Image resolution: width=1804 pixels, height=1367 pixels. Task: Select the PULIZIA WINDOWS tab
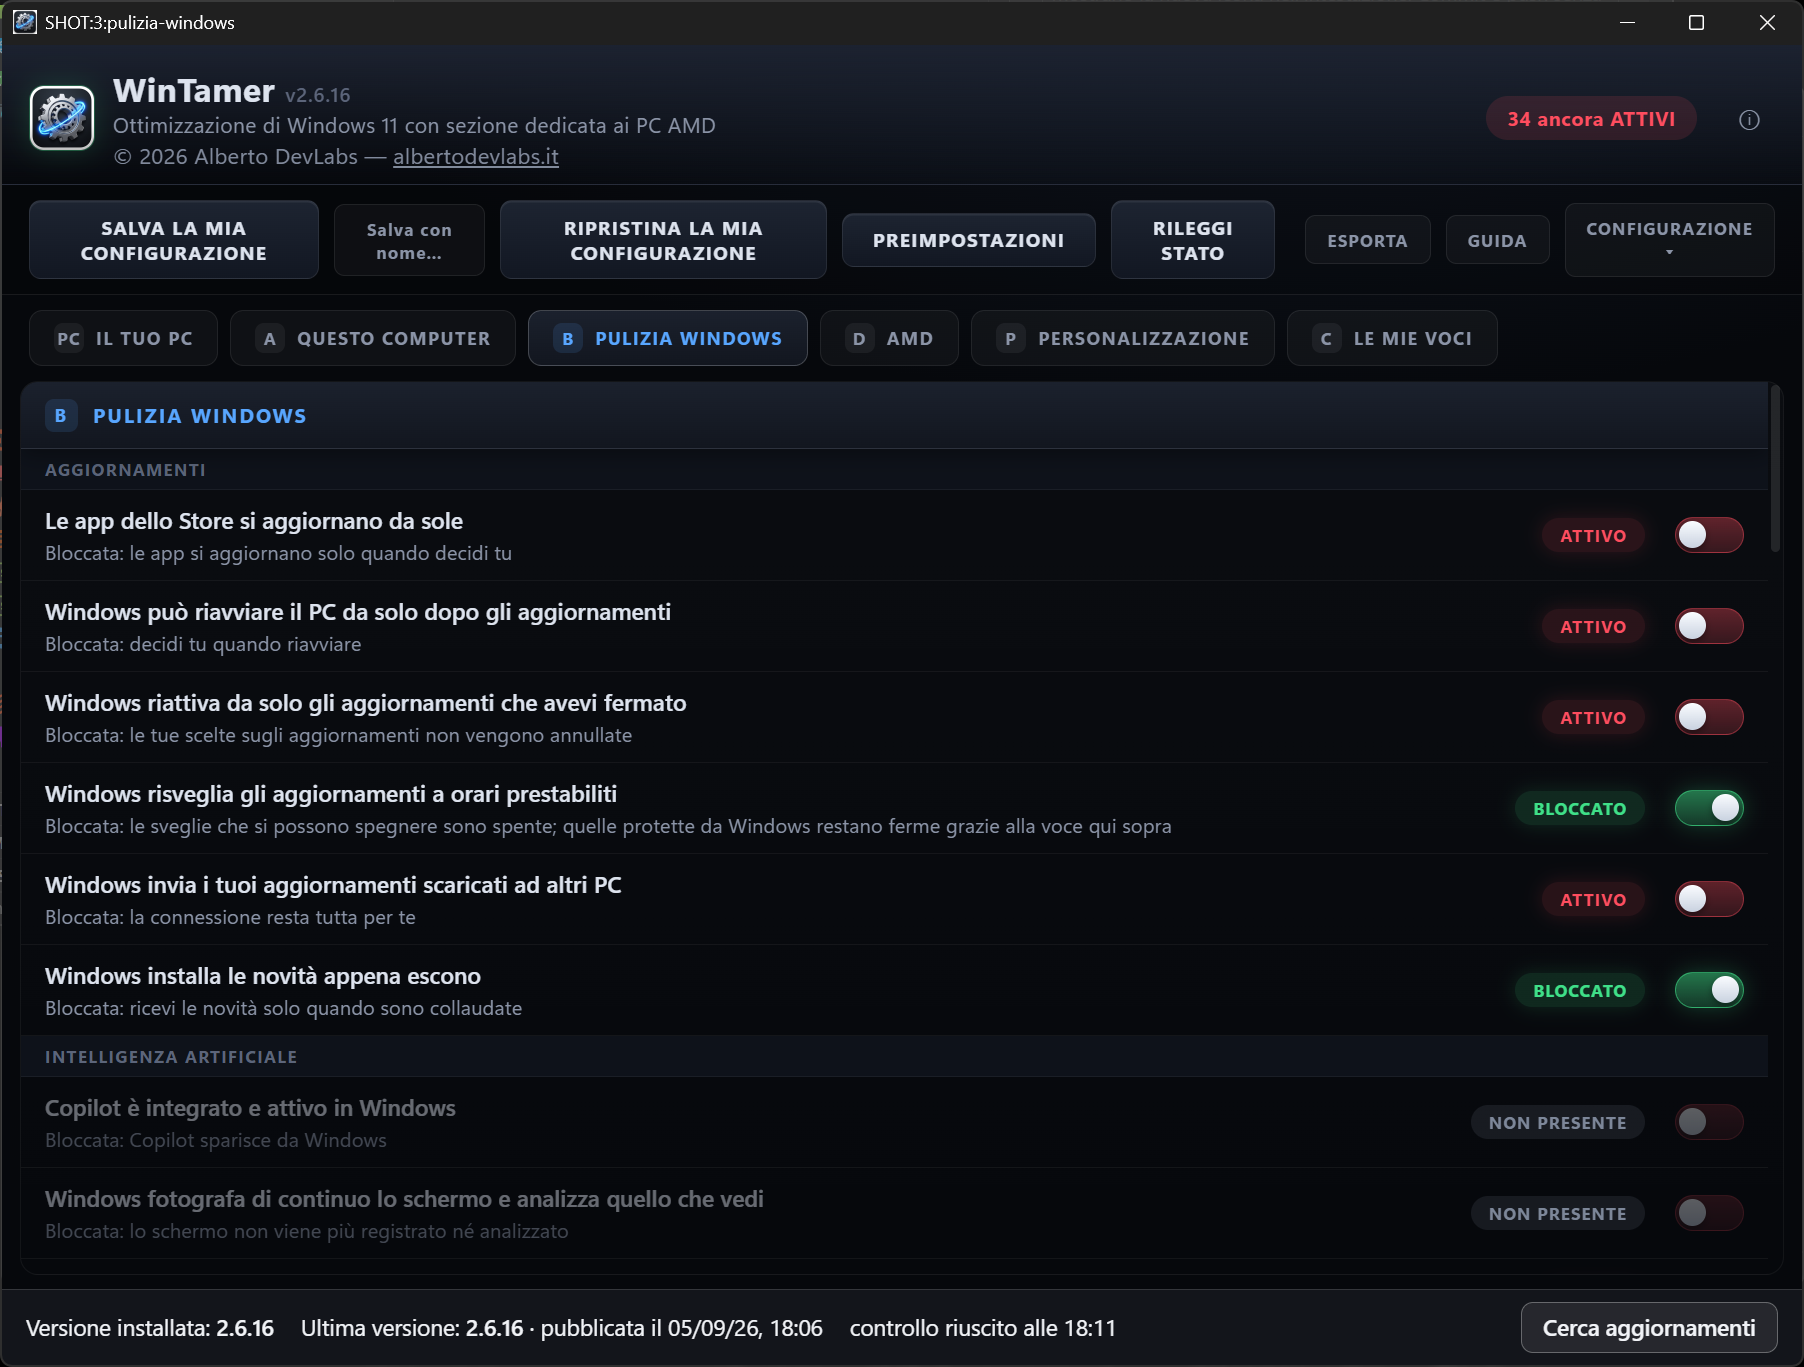pos(668,338)
